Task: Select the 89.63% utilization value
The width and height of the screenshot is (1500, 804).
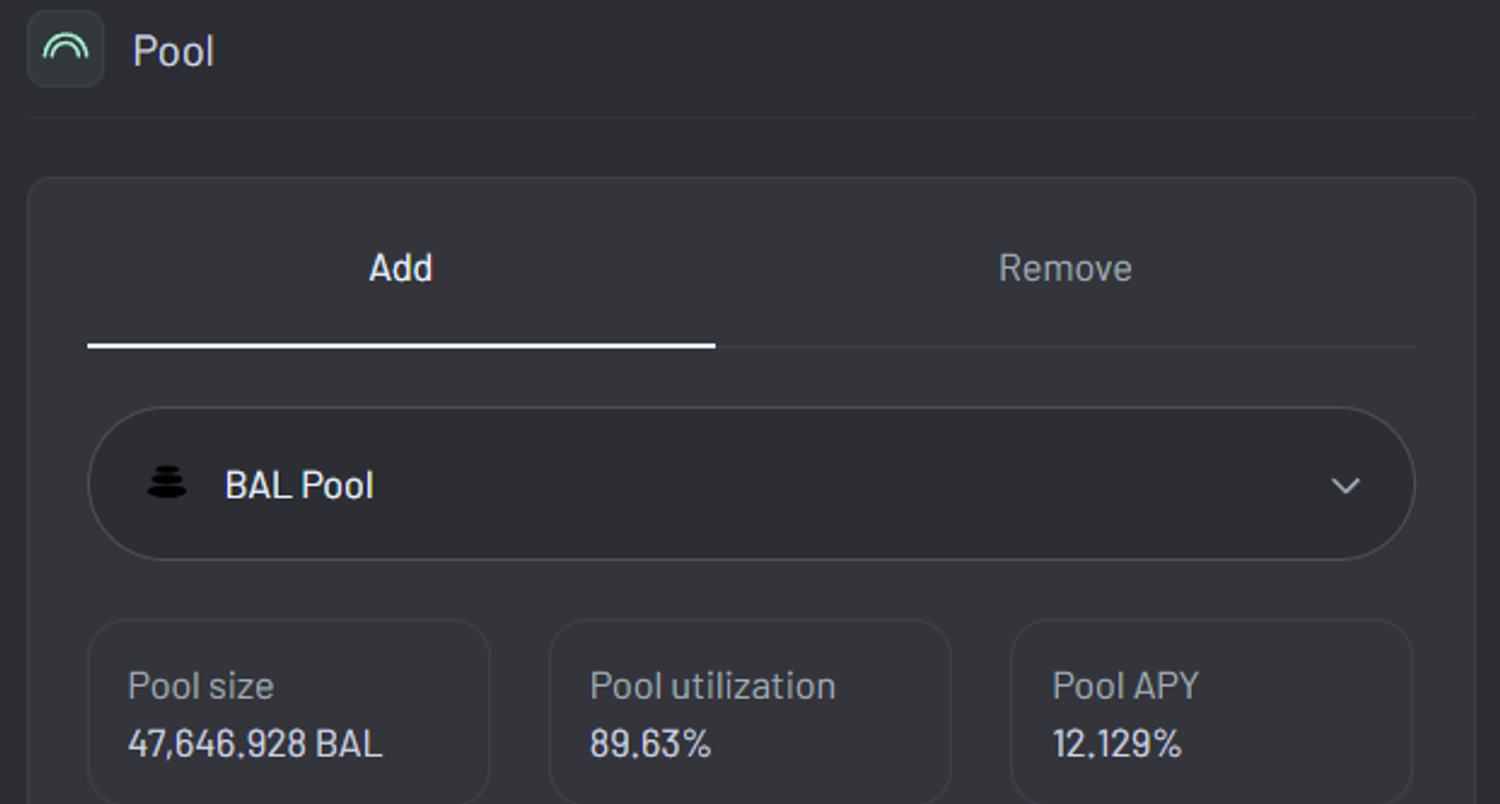Action: pyautogui.click(x=650, y=744)
